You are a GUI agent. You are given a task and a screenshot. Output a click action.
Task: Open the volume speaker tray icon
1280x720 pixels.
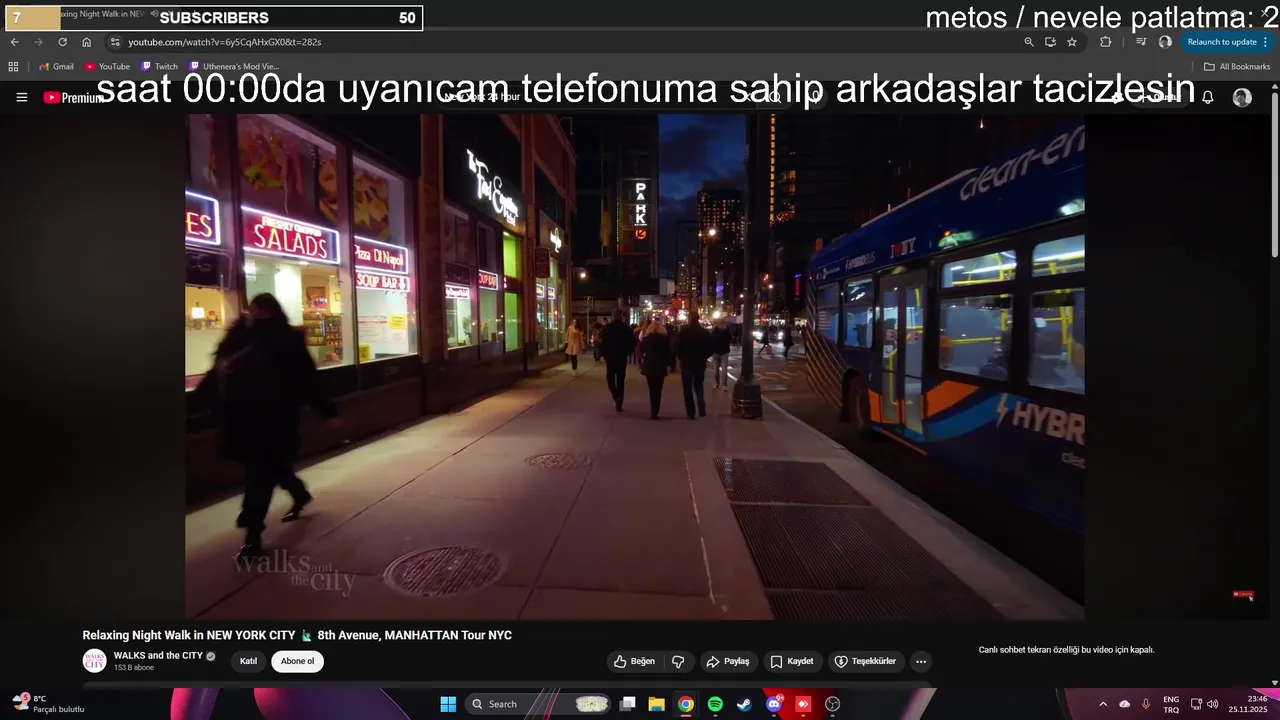pyautogui.click(x=1212, y=704)
